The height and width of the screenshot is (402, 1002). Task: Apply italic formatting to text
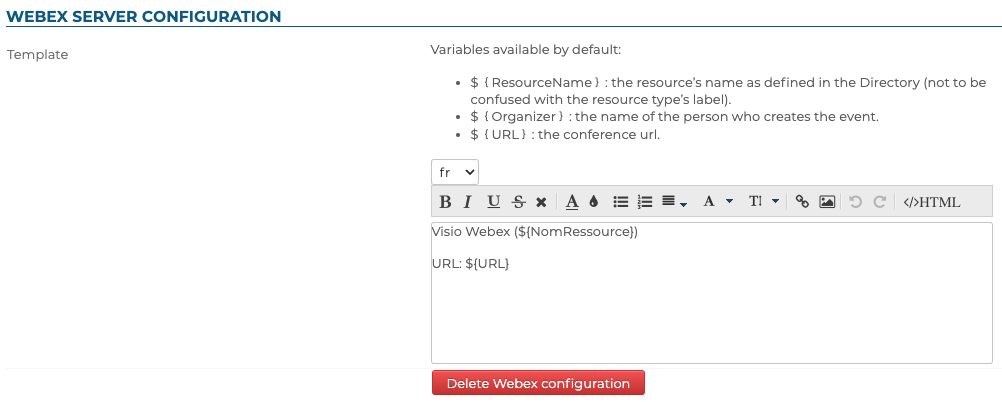point(467,202)
